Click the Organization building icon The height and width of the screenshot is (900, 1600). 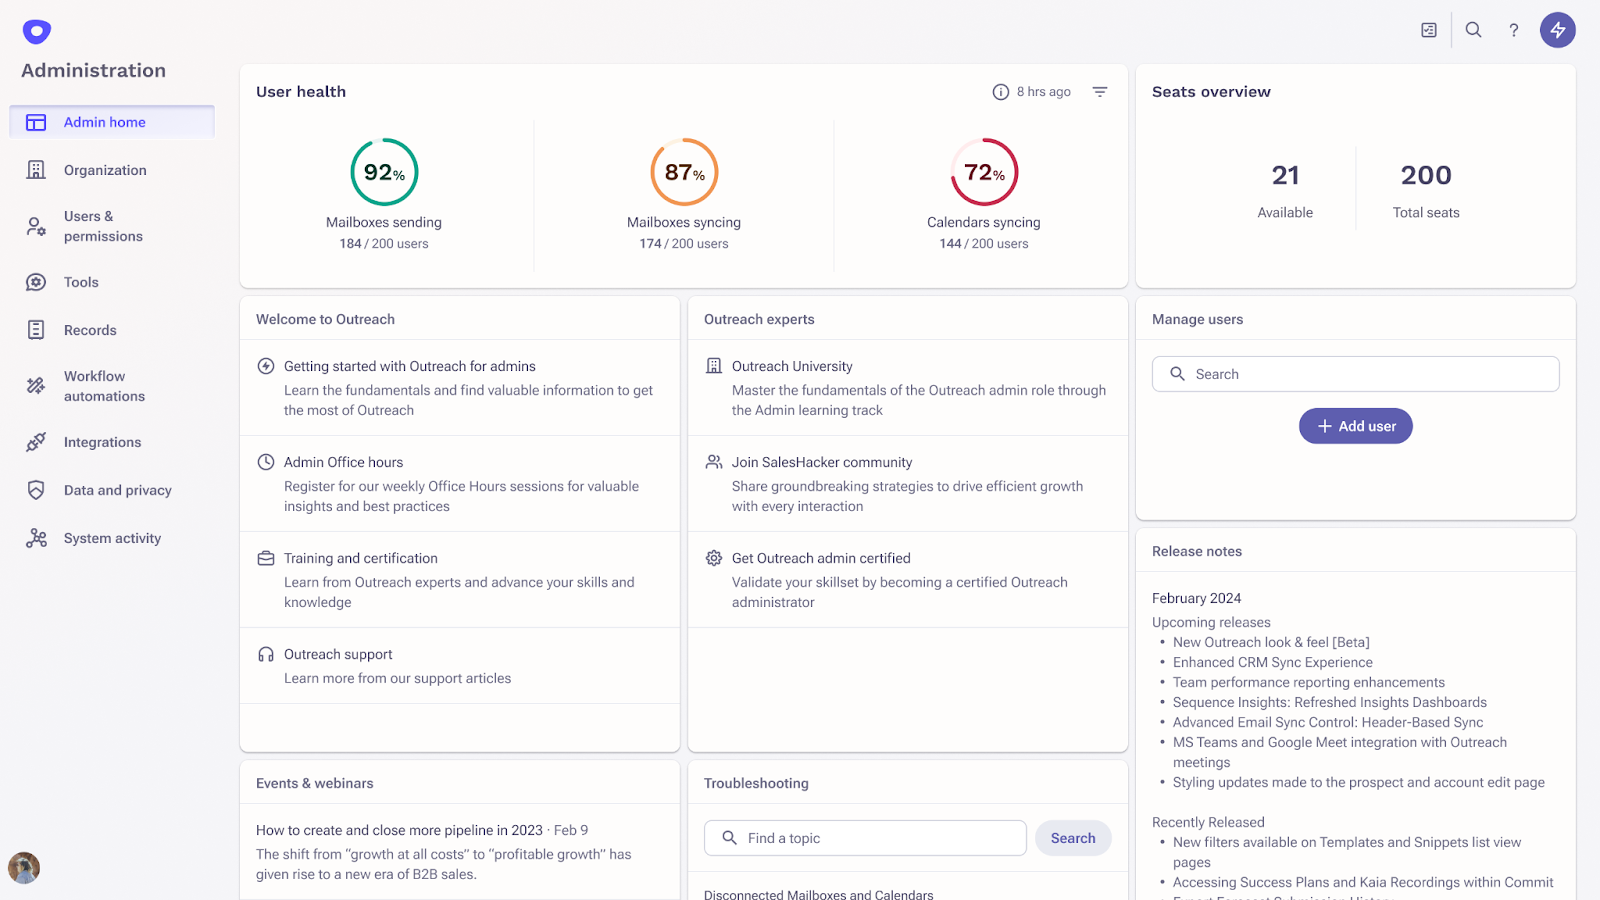click(x=36, y=170)
